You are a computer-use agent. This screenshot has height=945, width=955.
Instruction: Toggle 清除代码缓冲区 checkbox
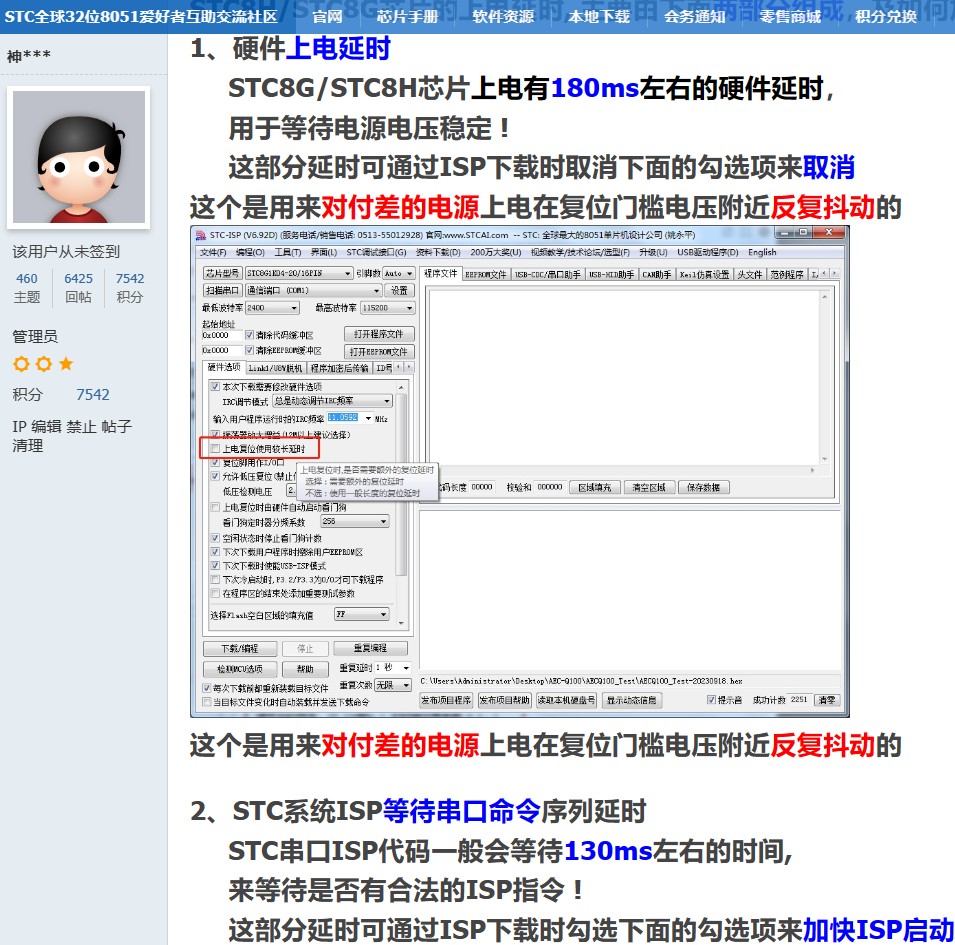pyautogui.click(x=249, y=335)
